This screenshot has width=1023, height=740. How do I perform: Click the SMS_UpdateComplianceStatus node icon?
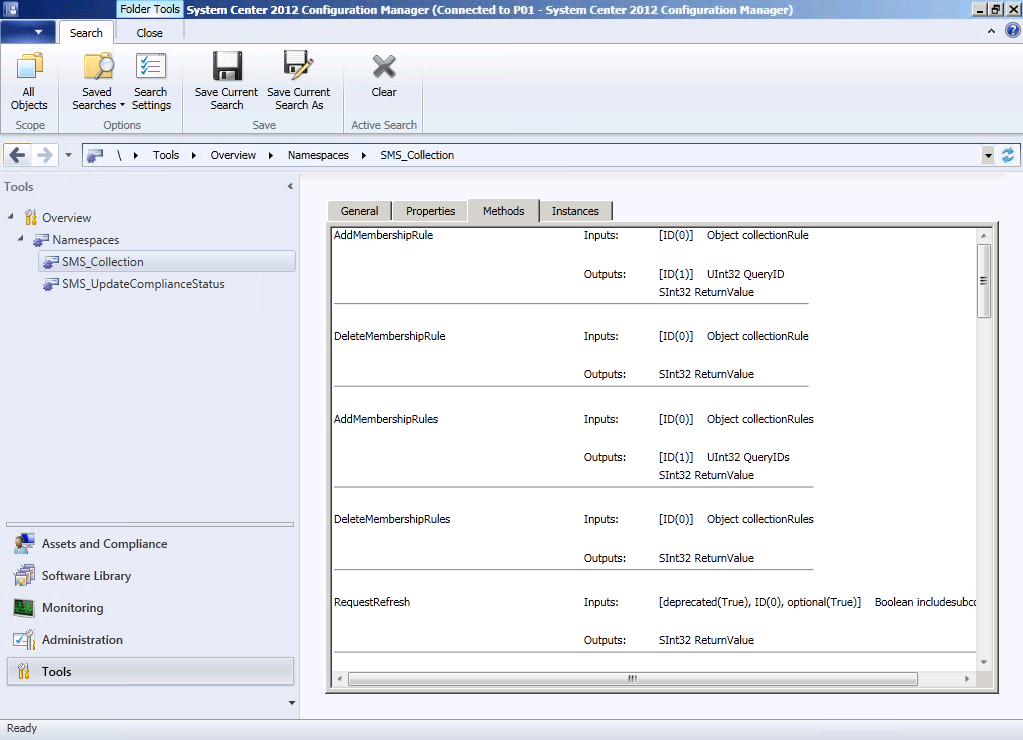click(51, 285)
